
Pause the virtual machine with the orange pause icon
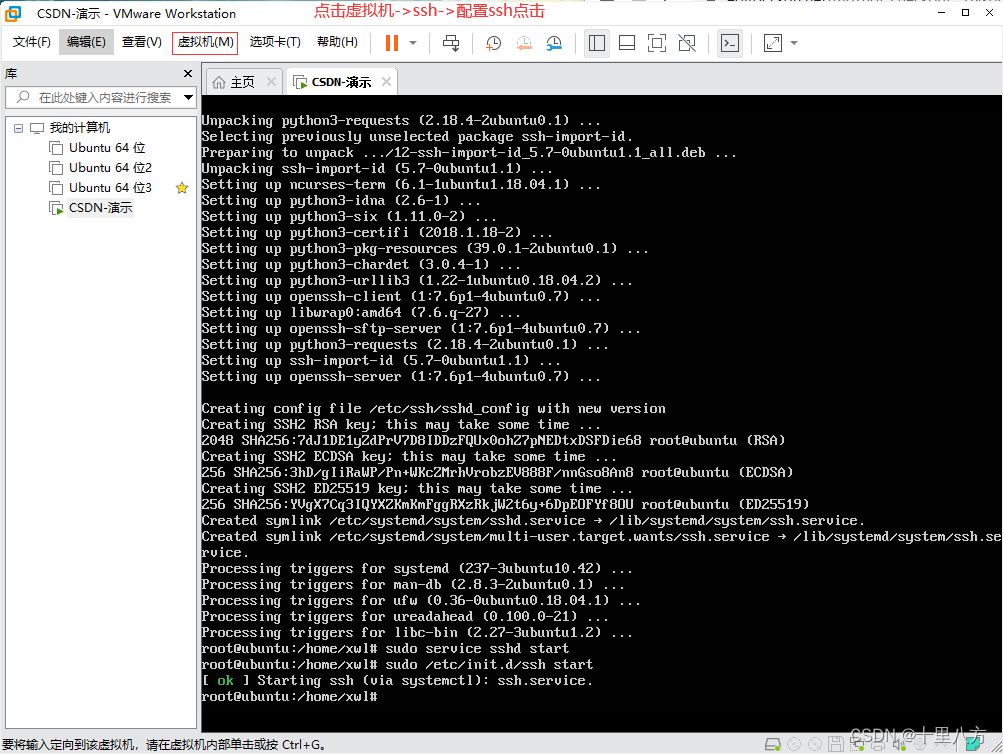(392, 43)
